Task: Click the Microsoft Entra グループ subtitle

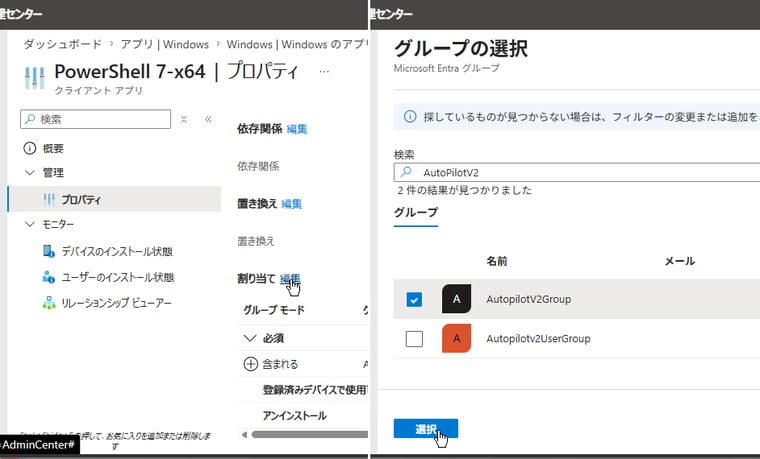Action: pos(446,68)
